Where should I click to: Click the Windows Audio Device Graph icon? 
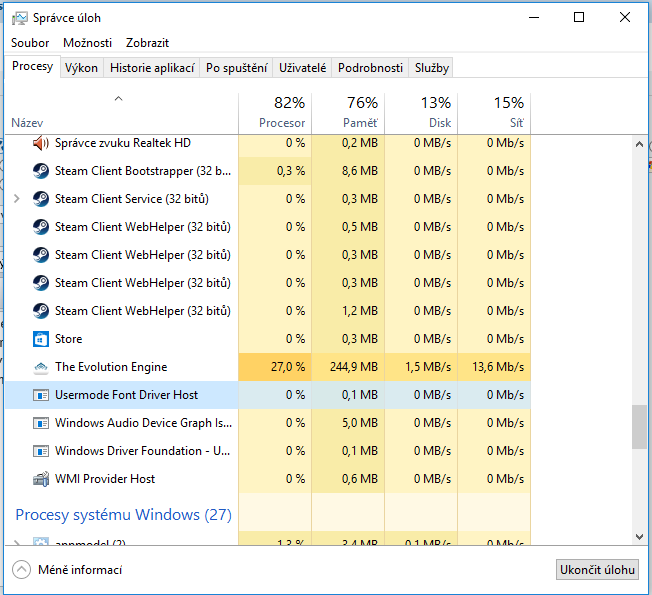pos(41,423)
